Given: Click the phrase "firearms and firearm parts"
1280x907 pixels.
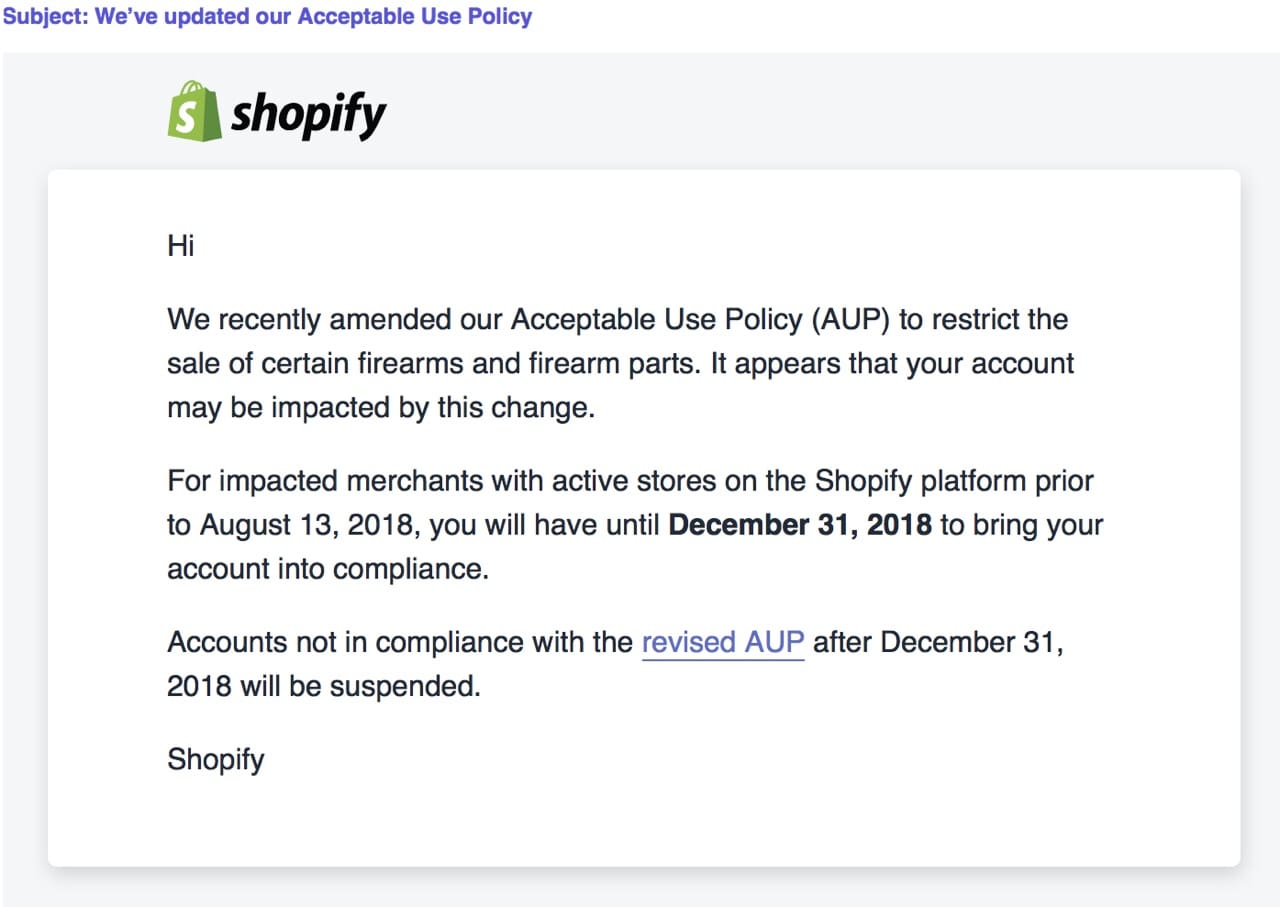Looking at the screenshot, I should click(x=514, y=364).
